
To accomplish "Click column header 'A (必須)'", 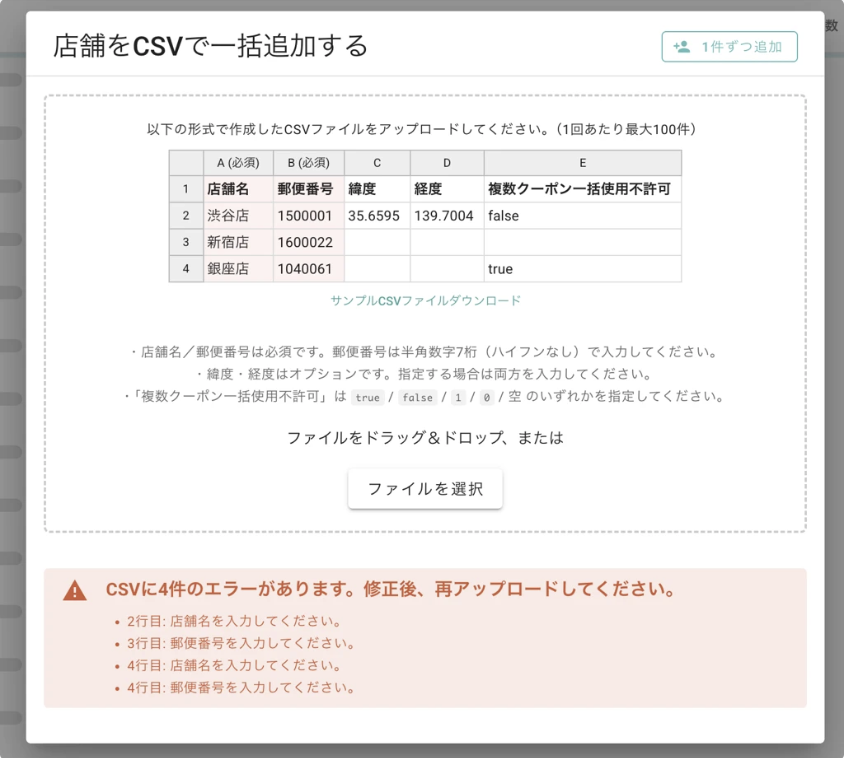I will 238,163.
